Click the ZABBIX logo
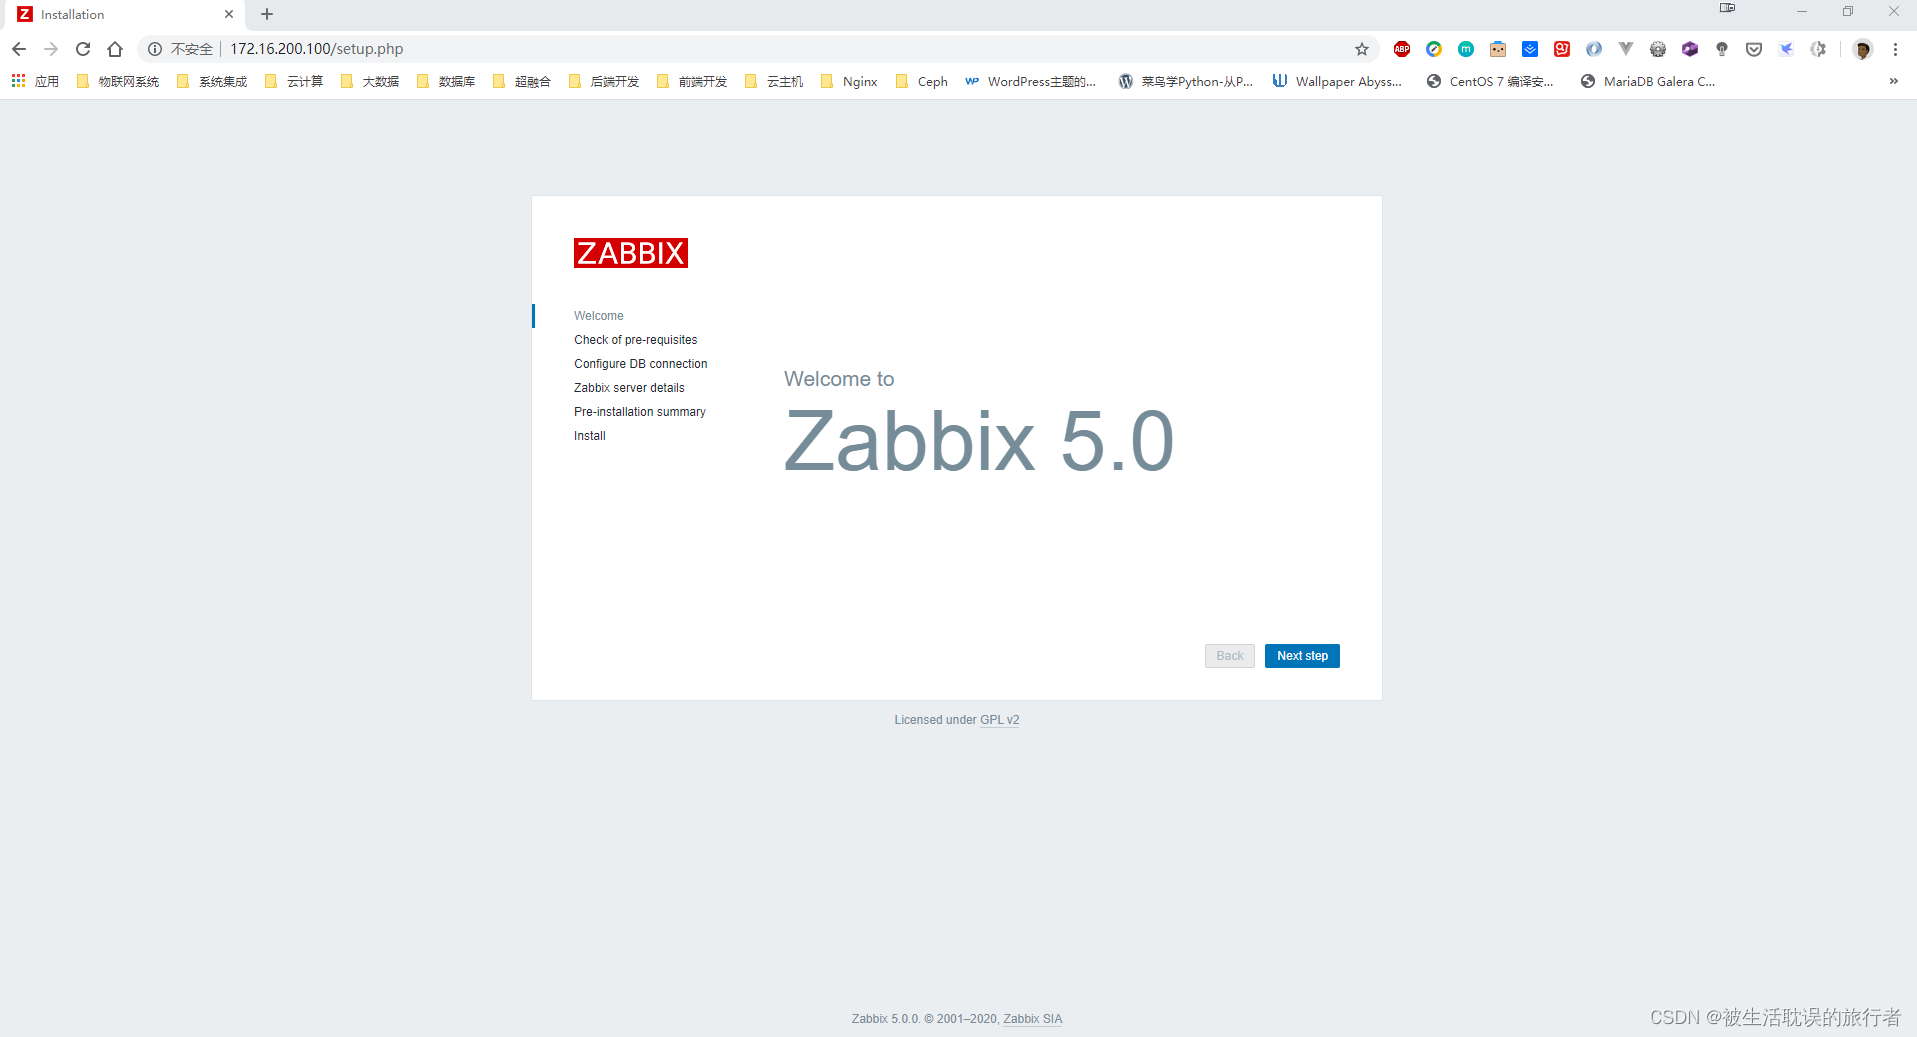1917x1037 pixels. (x=631, y=253)
